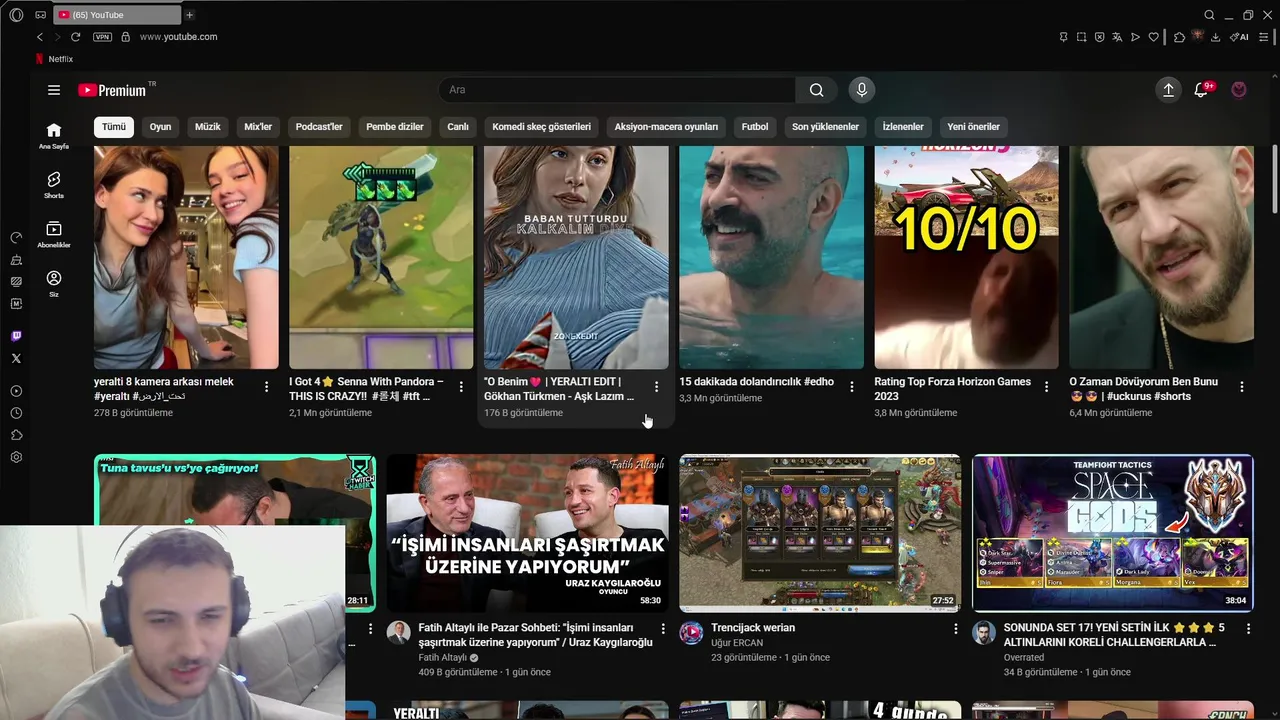This screenshot has height=720, width=1280.
Task: Open the Fatih Altaylı channel name link
Action: (x=443, y=658)
